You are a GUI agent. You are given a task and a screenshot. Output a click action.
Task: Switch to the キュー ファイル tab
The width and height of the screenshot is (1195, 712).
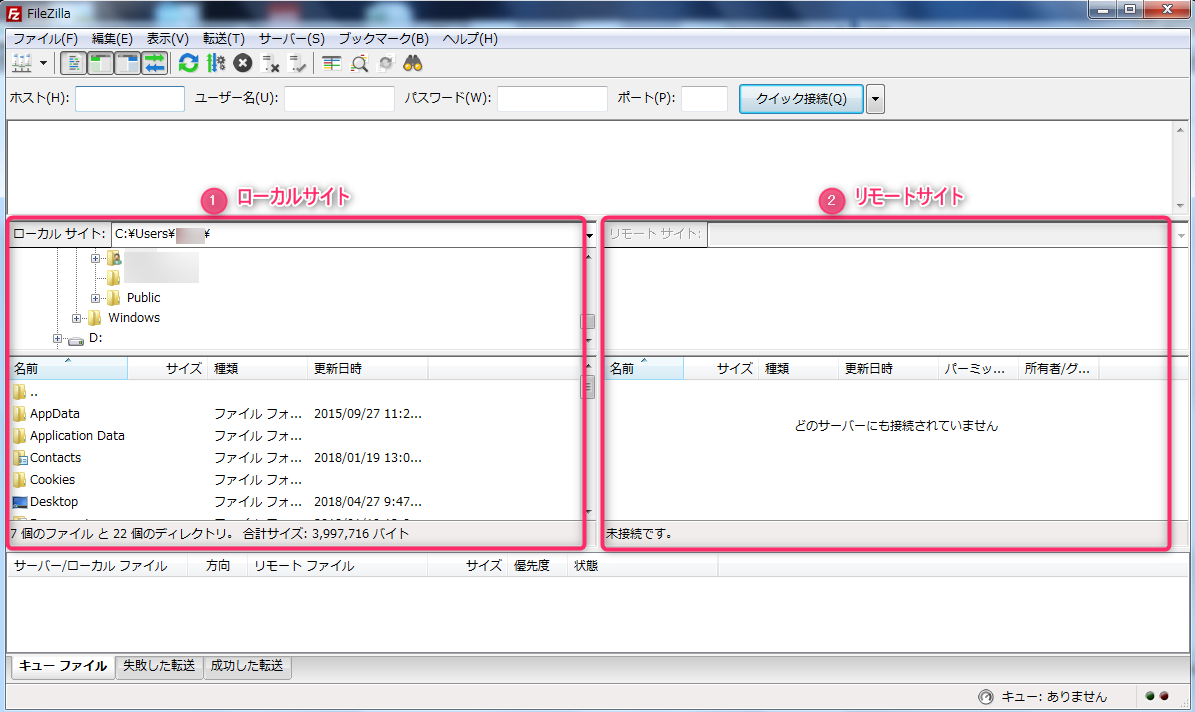[62, 666]
